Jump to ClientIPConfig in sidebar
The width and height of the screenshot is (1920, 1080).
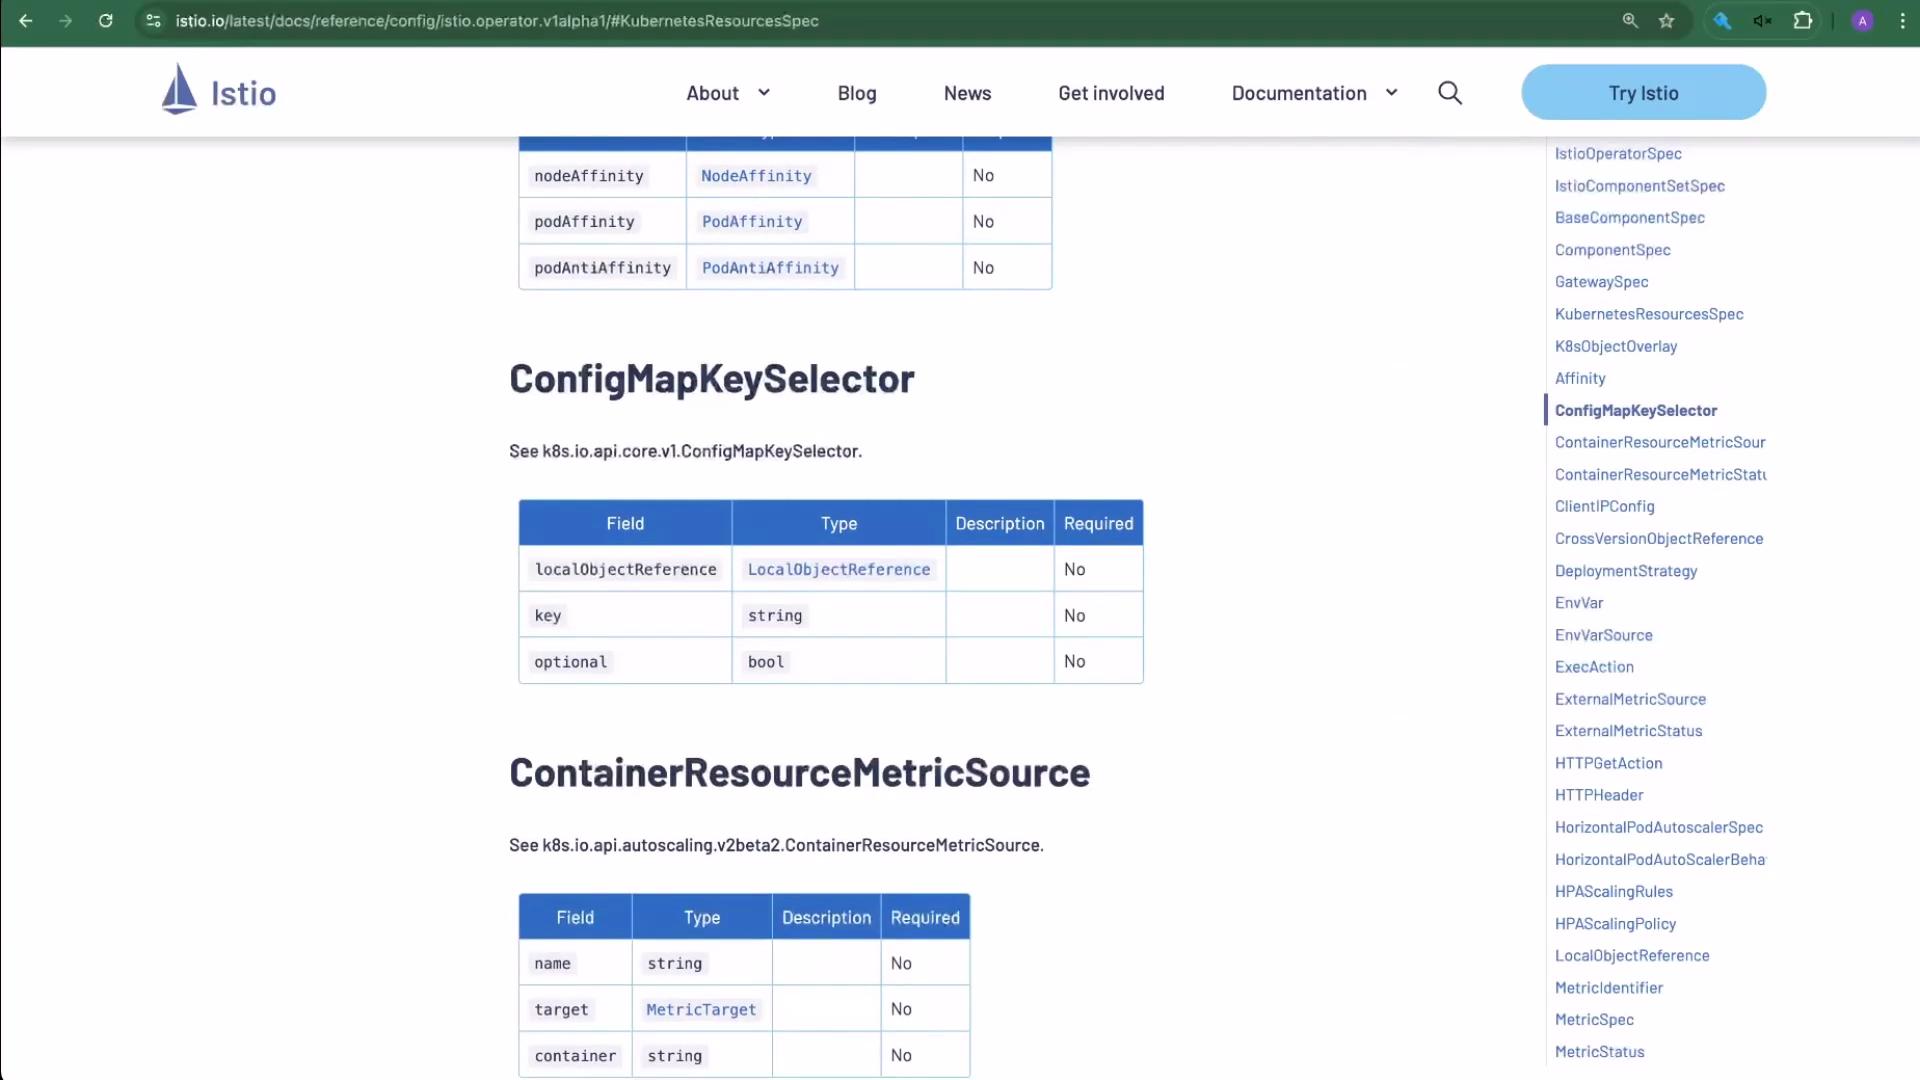coord(1604,506)
